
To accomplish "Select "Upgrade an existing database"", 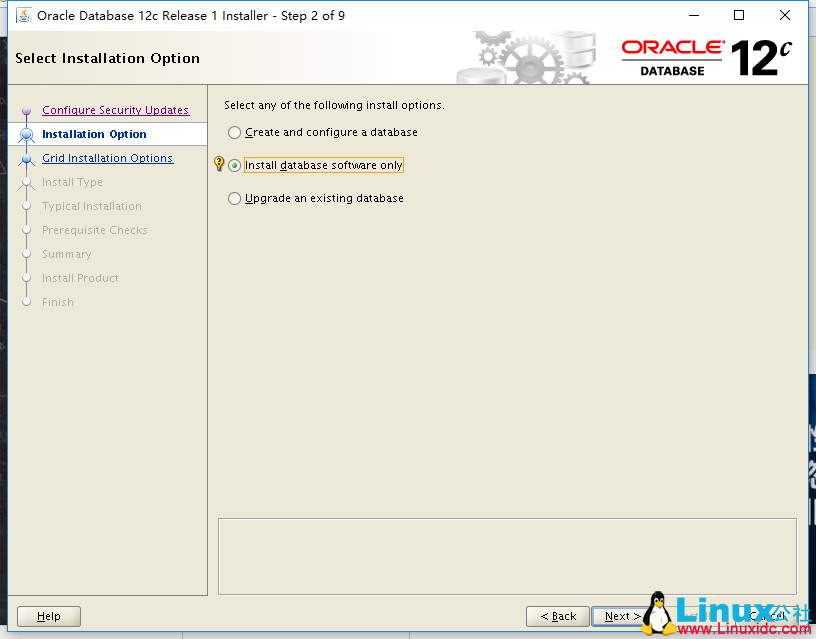I will coord(233,198).
